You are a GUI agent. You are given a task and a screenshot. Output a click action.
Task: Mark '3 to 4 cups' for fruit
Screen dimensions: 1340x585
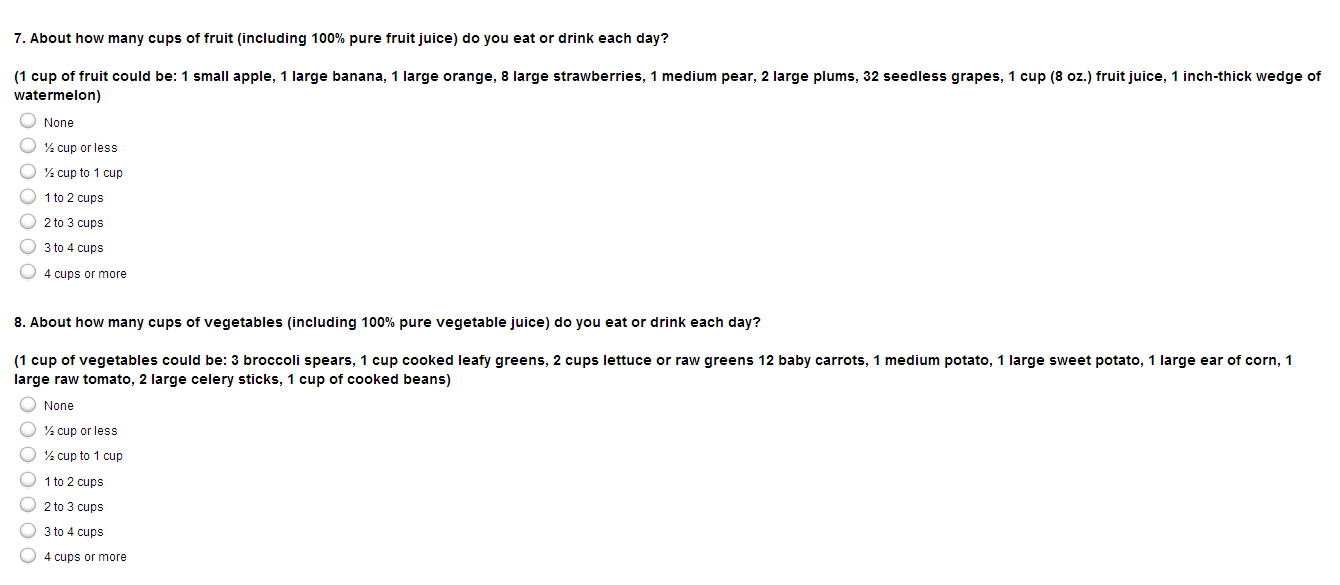(x=28, y=247)
